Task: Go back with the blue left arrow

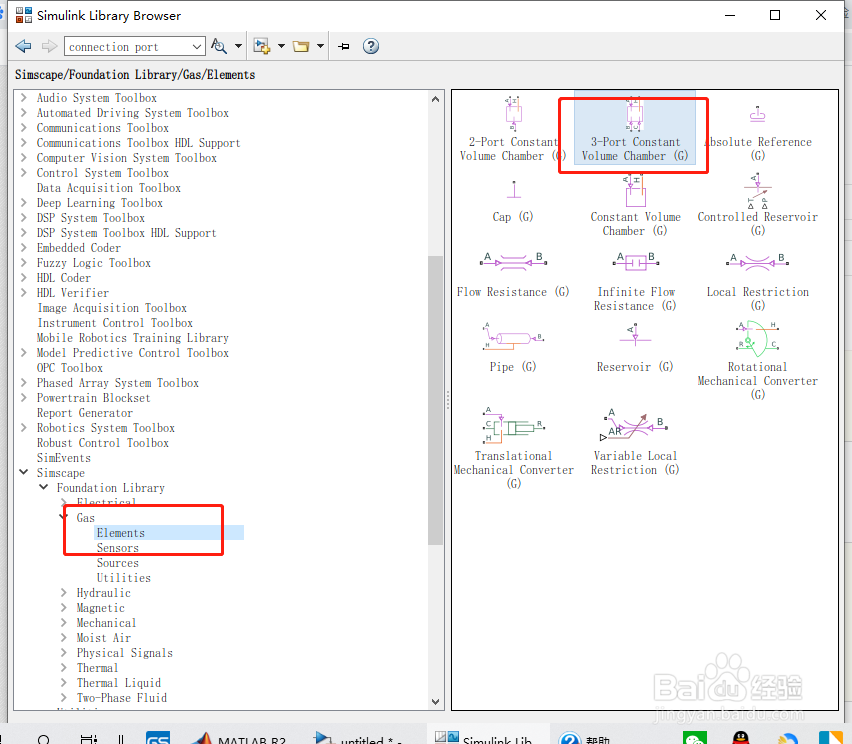Action: pyautogui.click(x=23, y=46)
